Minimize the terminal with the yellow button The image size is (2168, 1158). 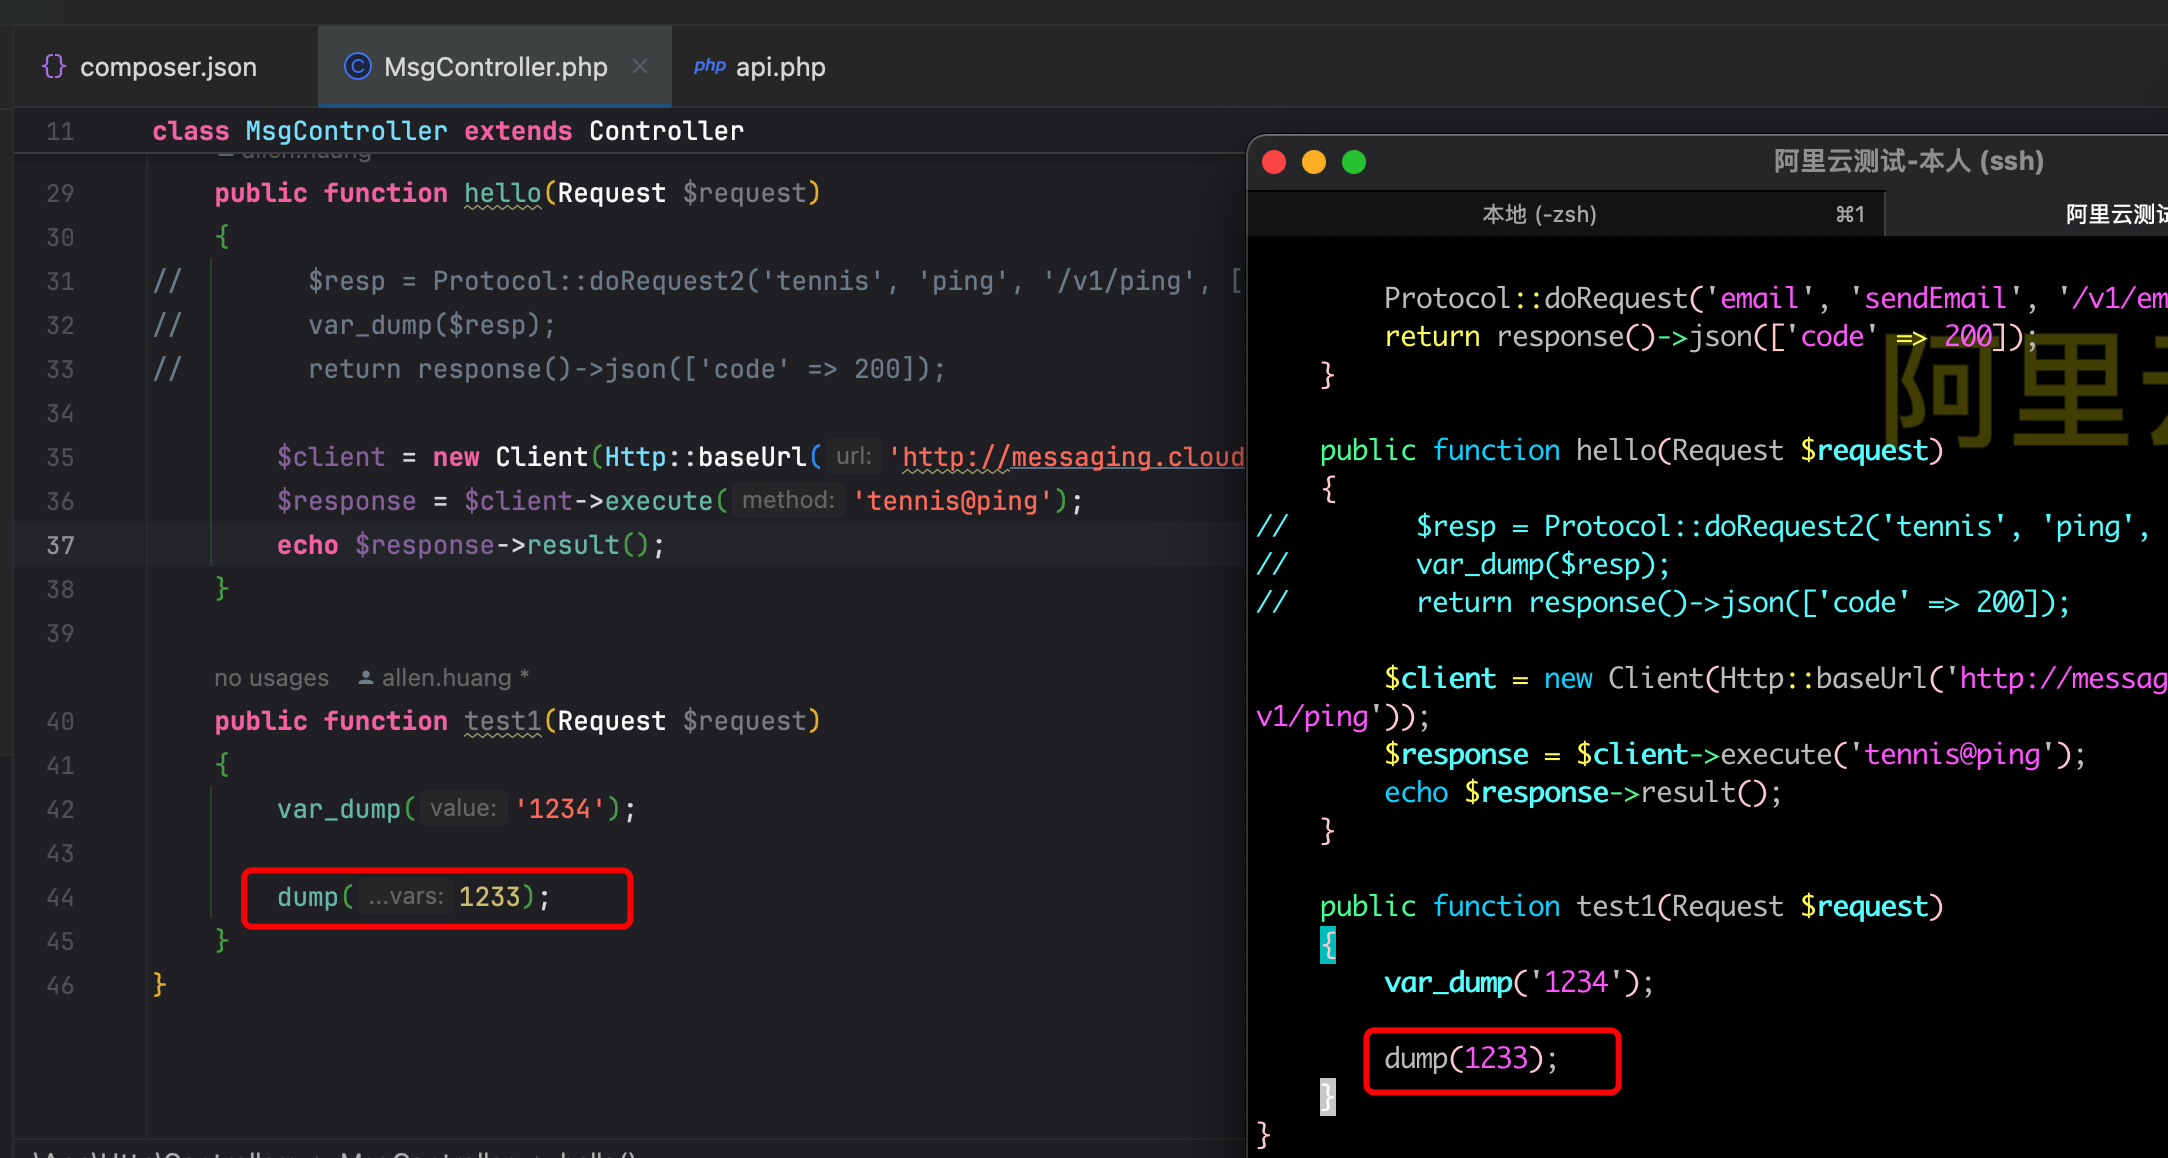click(x=1314, y=162)
